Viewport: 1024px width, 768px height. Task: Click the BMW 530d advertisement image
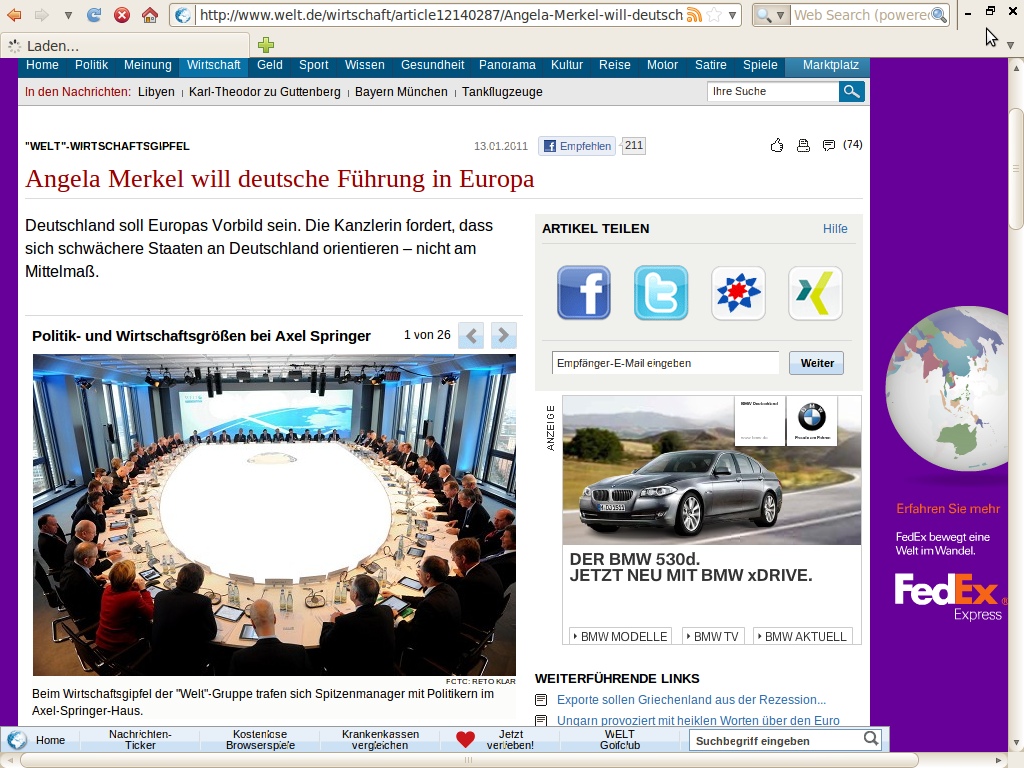(711, 470)
